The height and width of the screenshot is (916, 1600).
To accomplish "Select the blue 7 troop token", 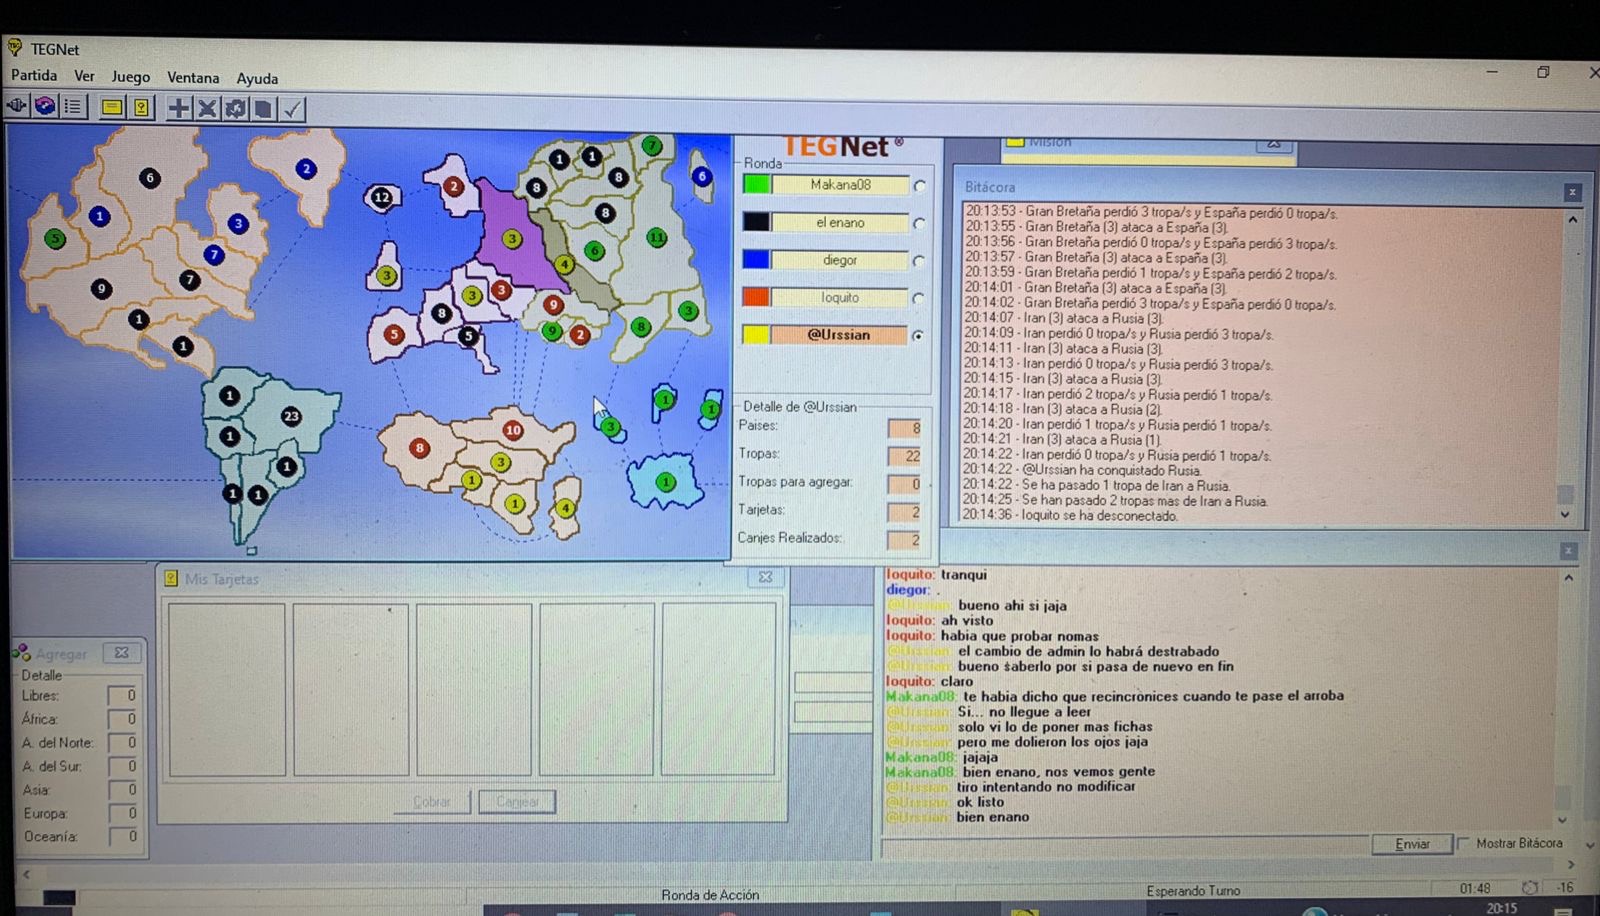I will [213, 254].
